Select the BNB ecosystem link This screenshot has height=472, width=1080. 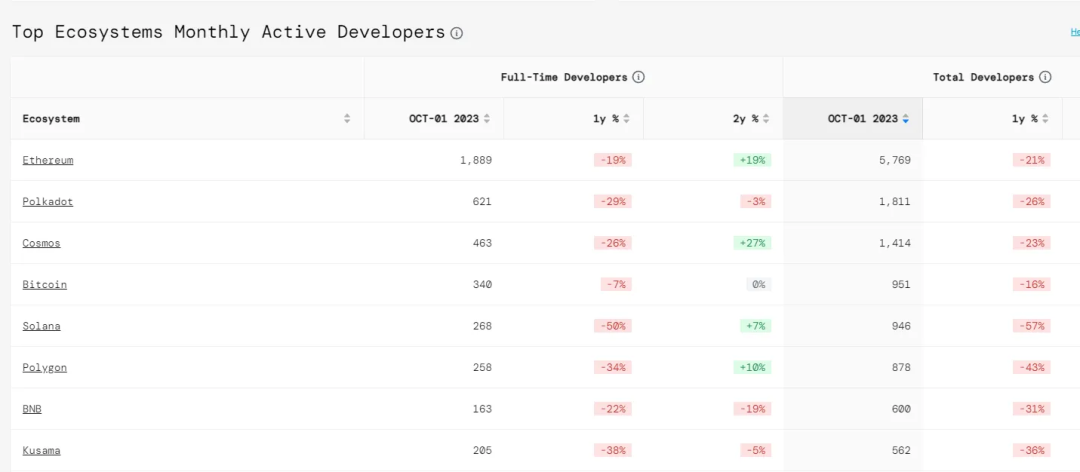pyautogui.click(x=32, y=409)
